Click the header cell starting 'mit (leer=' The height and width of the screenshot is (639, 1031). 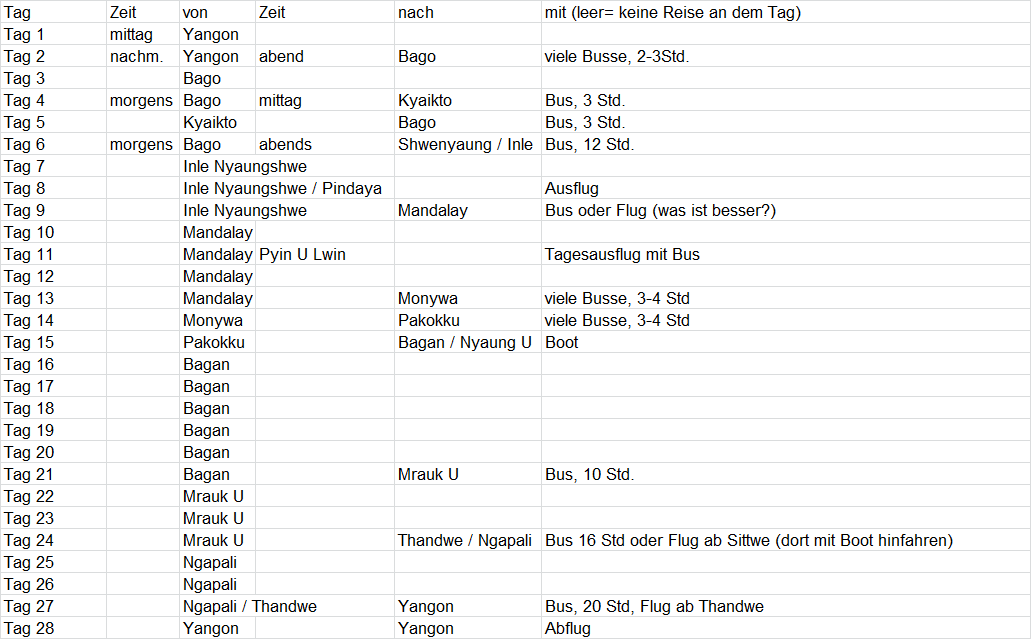coord(672,13)
